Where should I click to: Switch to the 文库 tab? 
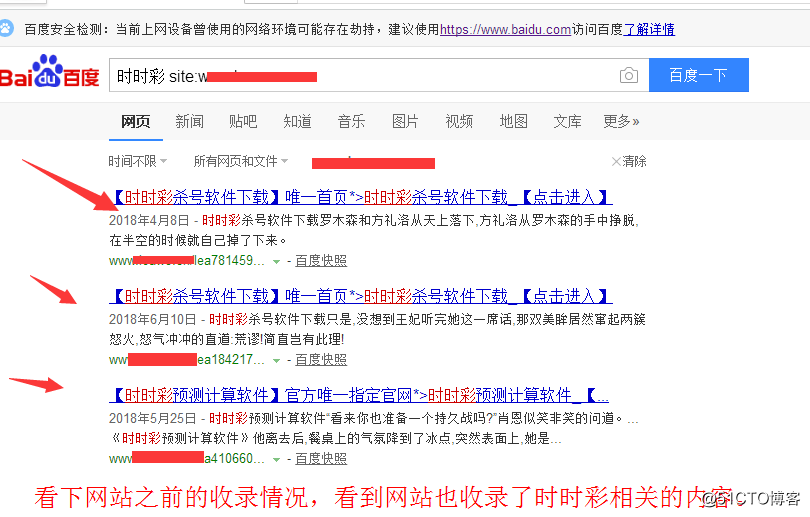(x=567, y=121)
